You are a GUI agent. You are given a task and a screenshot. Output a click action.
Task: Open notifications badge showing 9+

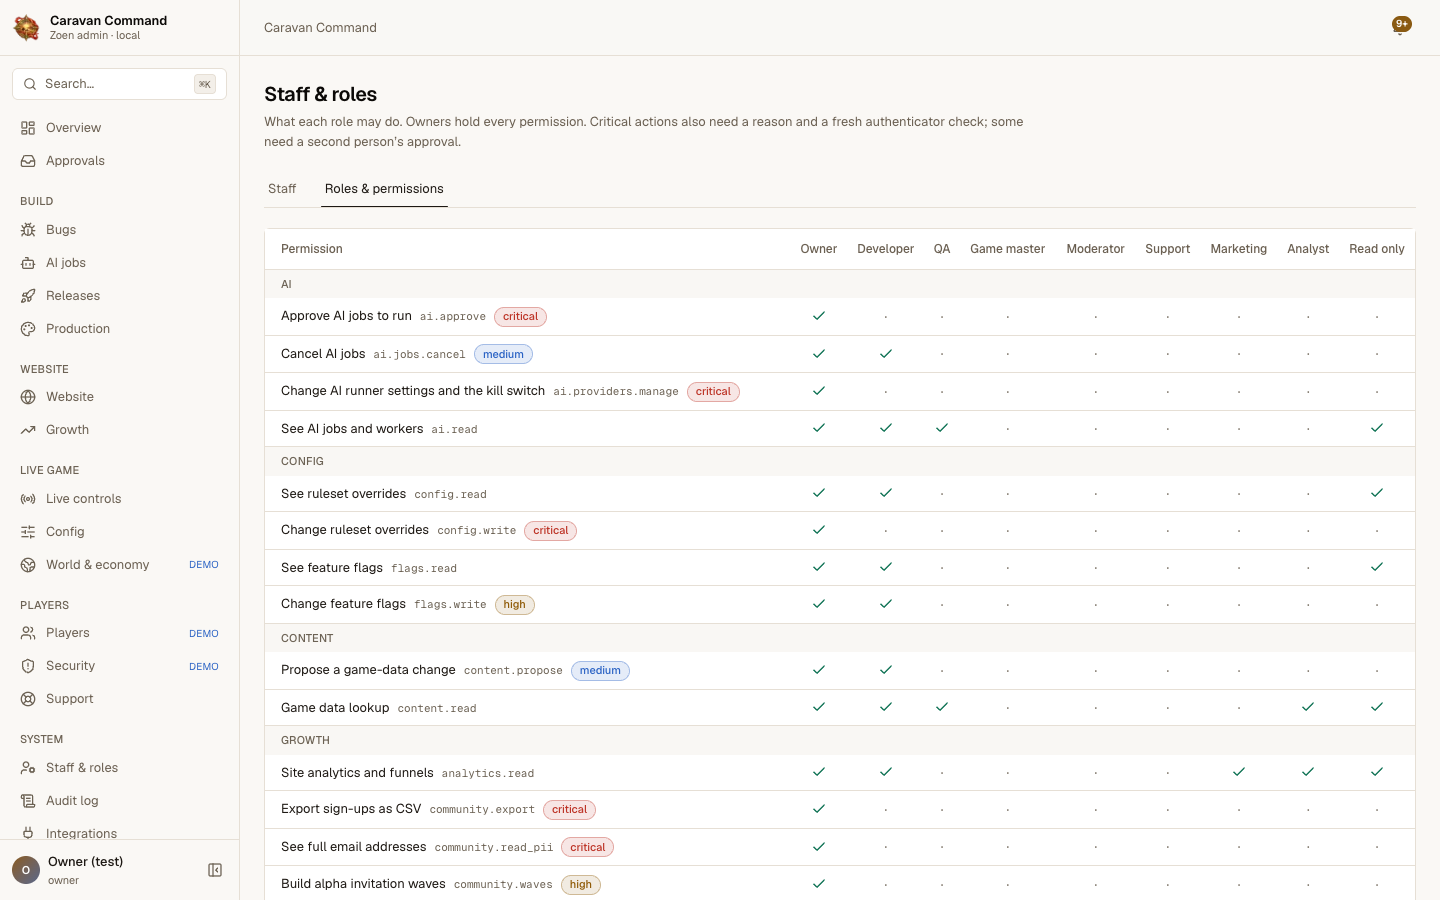(1402, 26)
